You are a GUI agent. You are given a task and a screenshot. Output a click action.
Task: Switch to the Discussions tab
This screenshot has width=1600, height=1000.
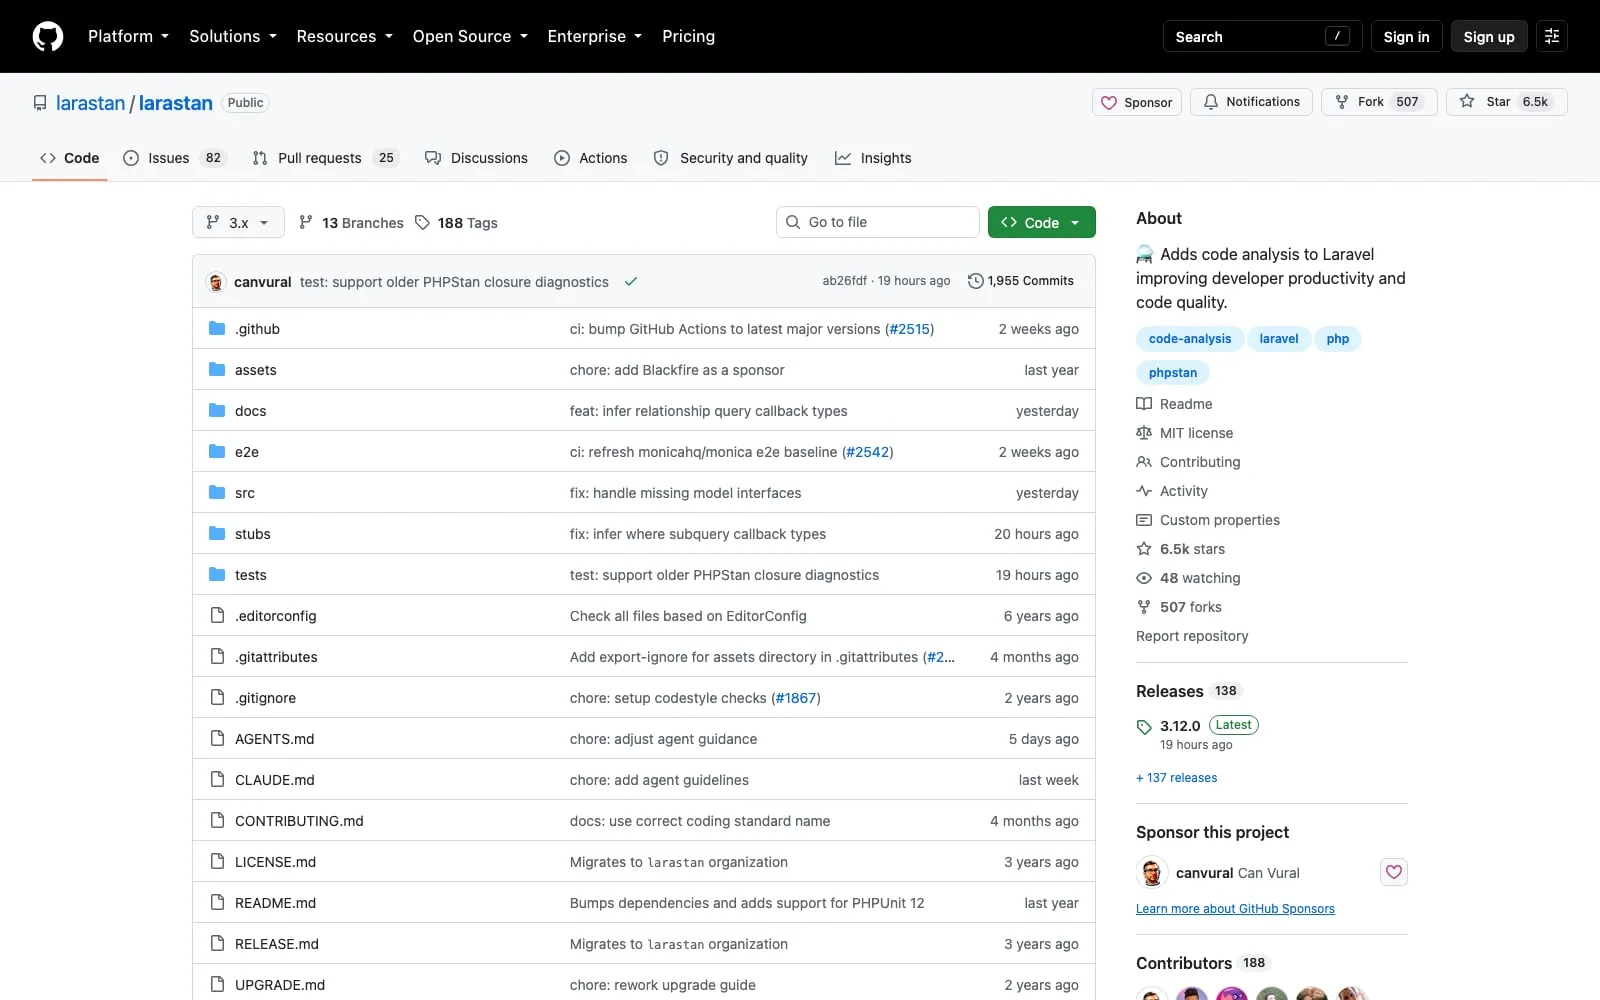[476, 158]
